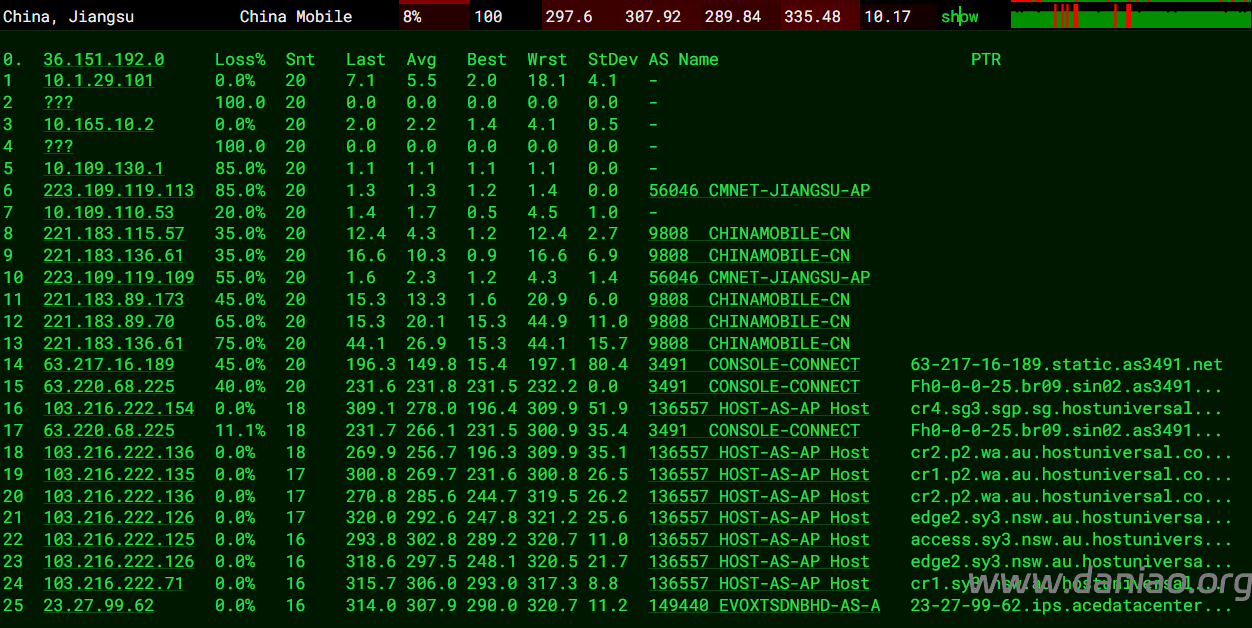Image resolution: width=1252 pixels, height=628 pixels.
Task: Open the 149440 EVOXTSDNBHD-AS-A AS link
Action: click(x=764, y=605)
